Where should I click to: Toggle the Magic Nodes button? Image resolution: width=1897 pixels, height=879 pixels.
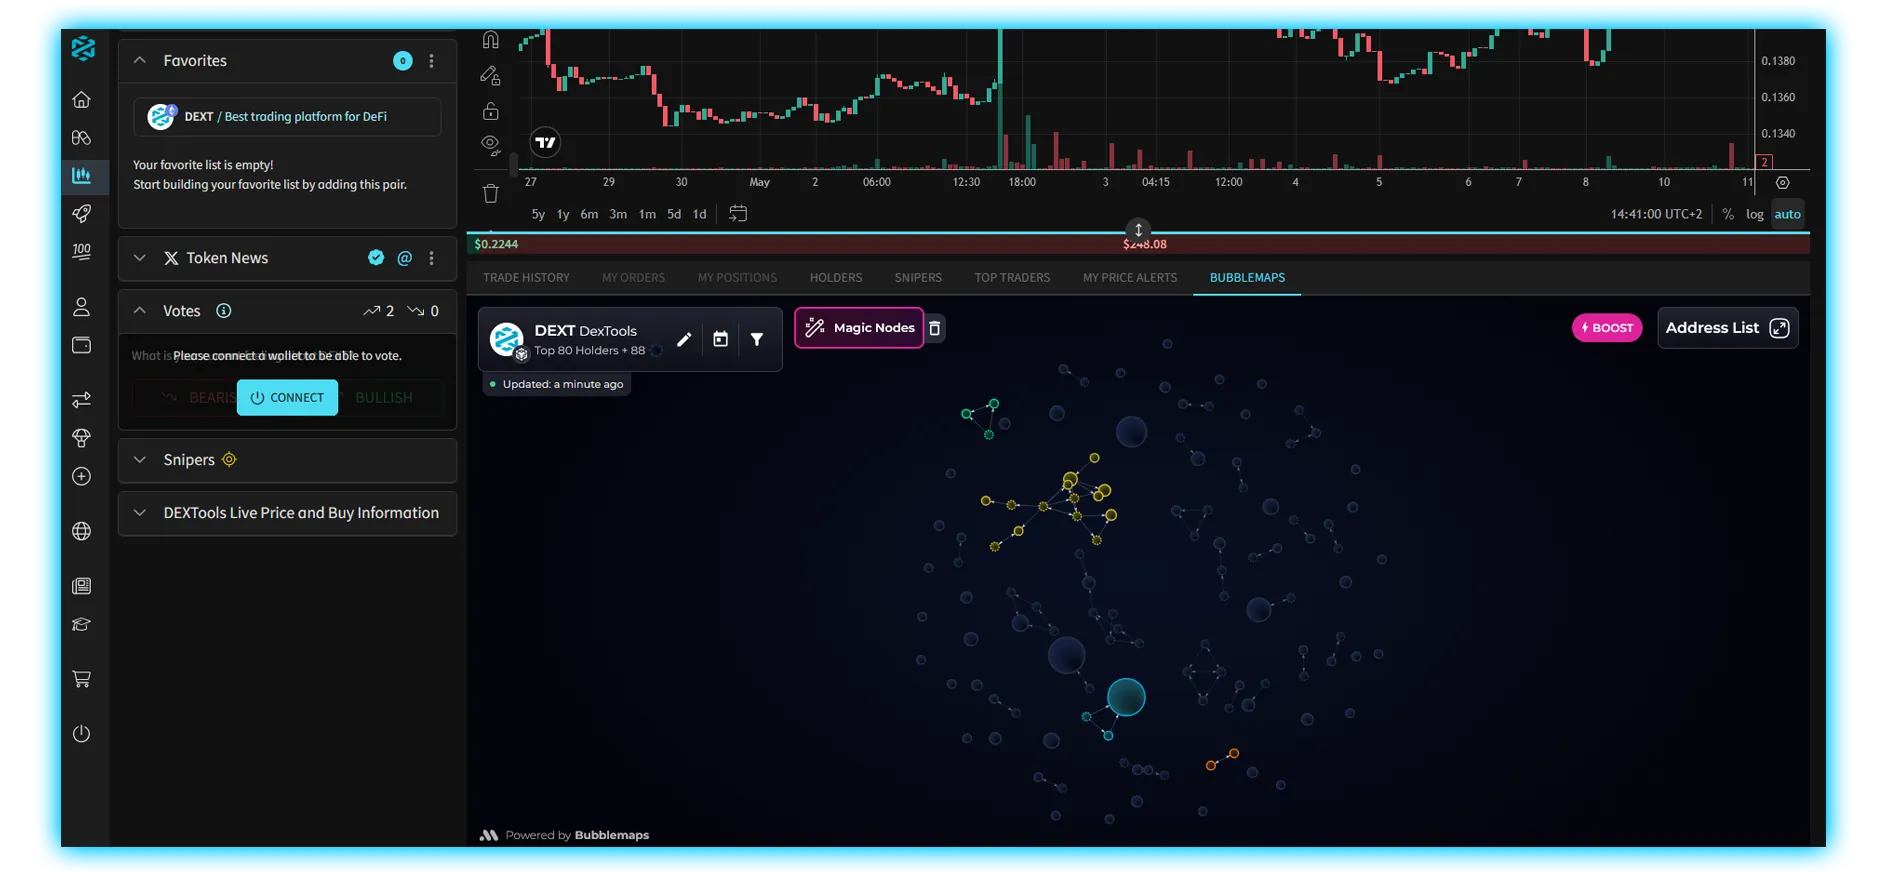click(x=859, y=328)
